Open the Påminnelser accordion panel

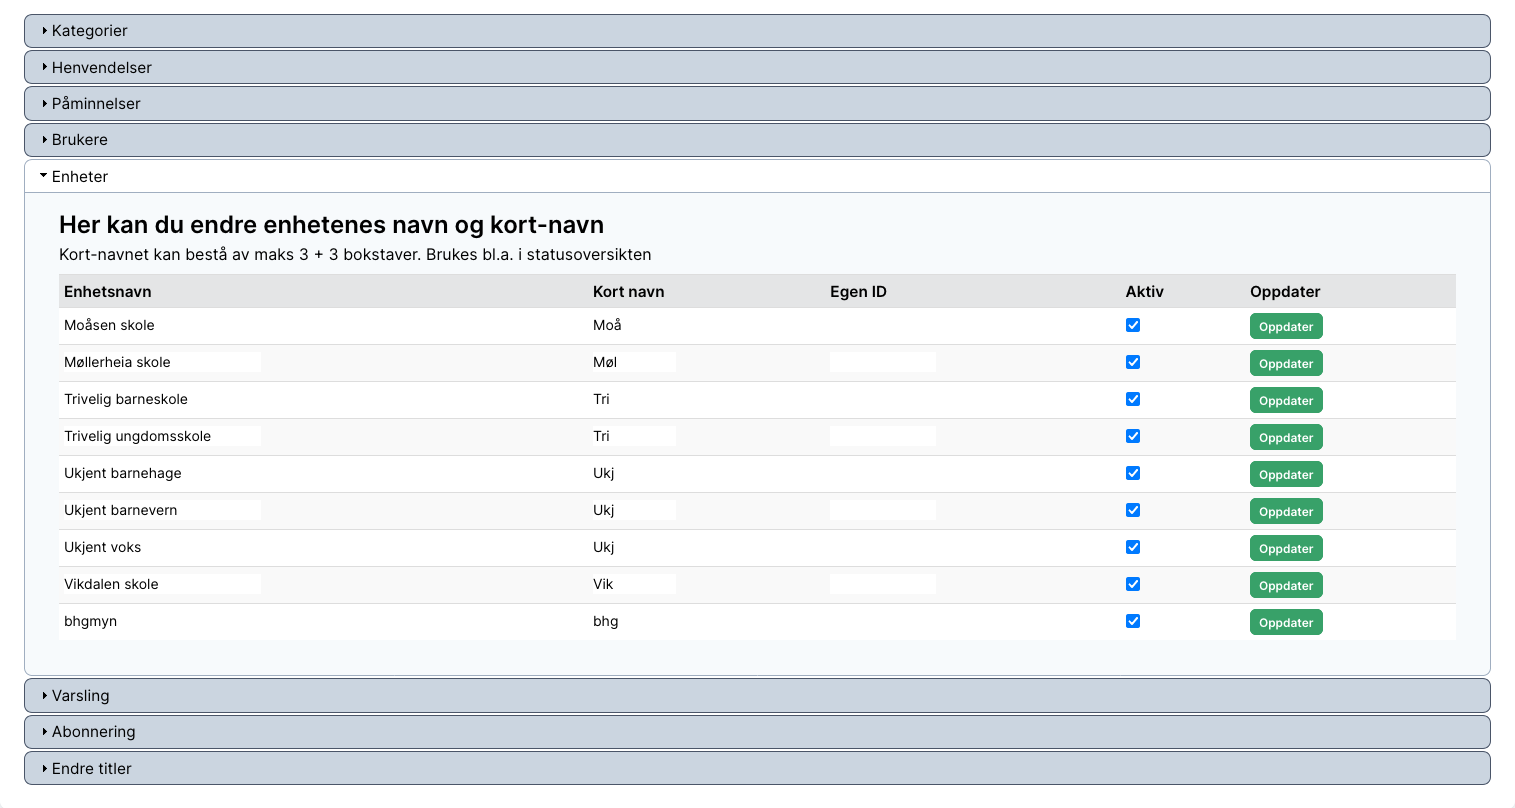point(757,104)
